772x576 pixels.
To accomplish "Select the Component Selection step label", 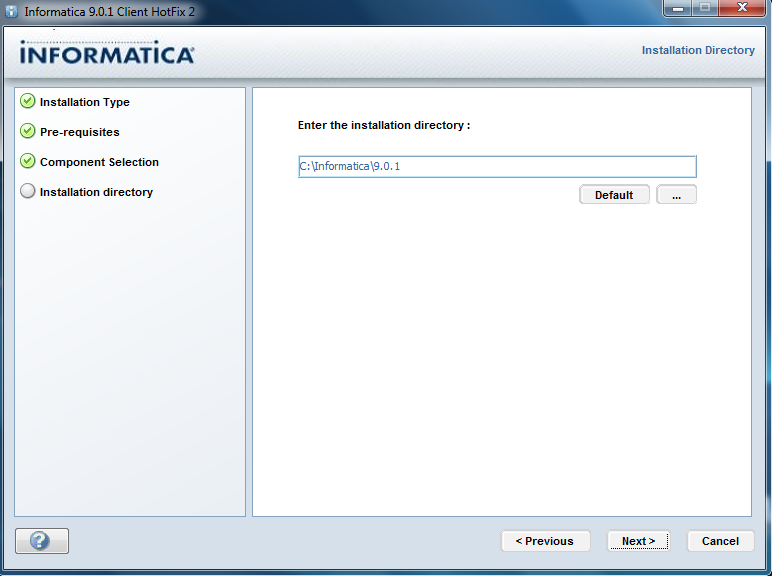I will coord(99,162).
